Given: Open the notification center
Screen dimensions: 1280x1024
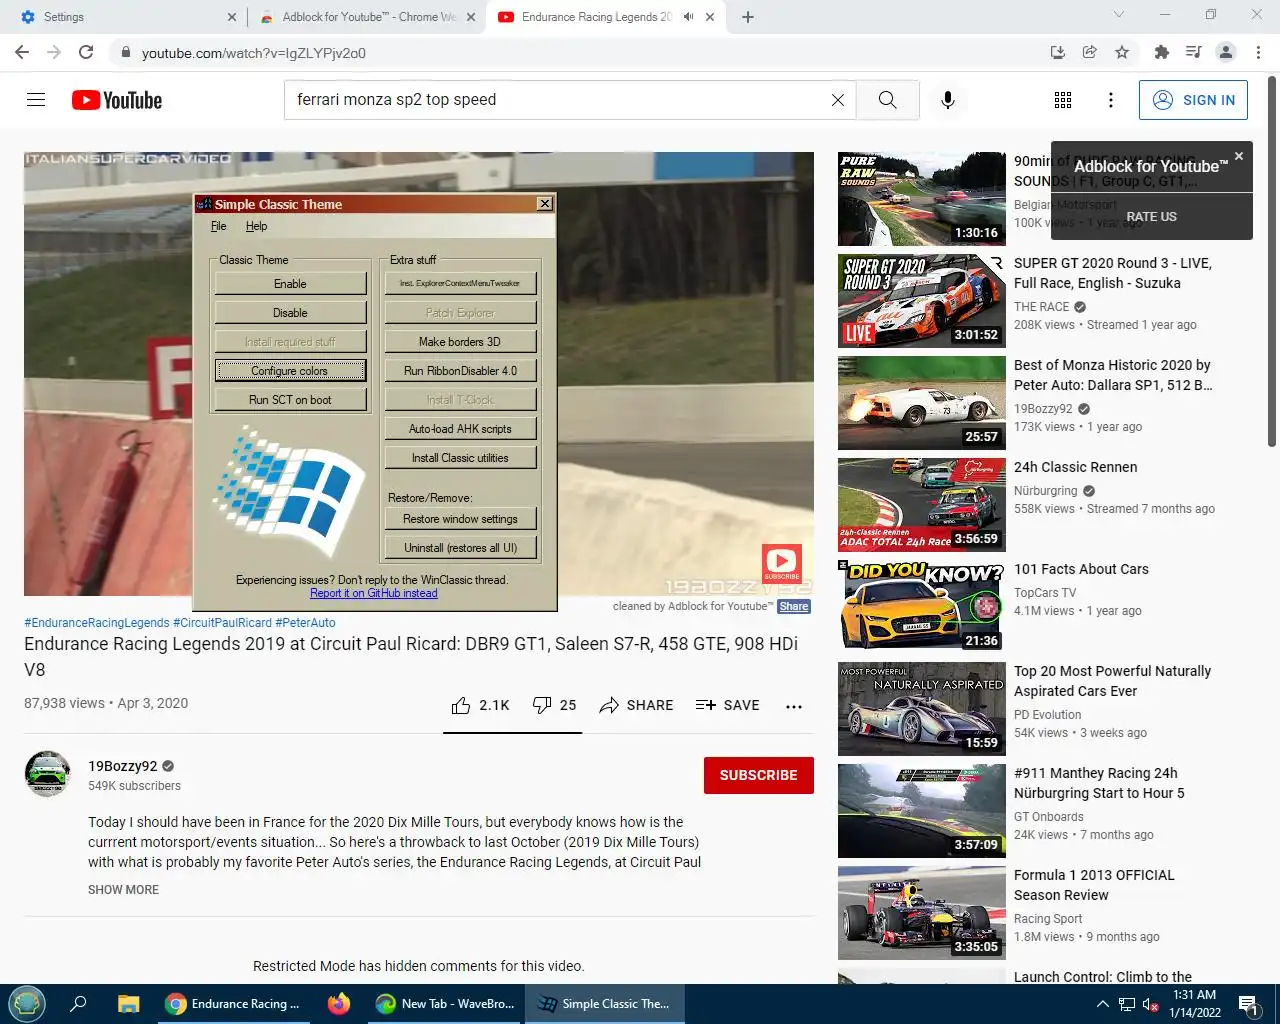Looking at the screenshot, I should click(x=1248, y=1004).
